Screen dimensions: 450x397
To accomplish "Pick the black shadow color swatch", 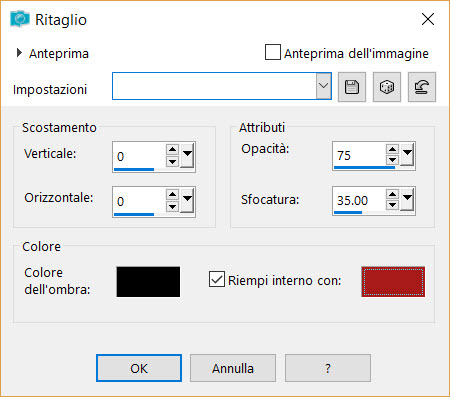I will point(148,282).
